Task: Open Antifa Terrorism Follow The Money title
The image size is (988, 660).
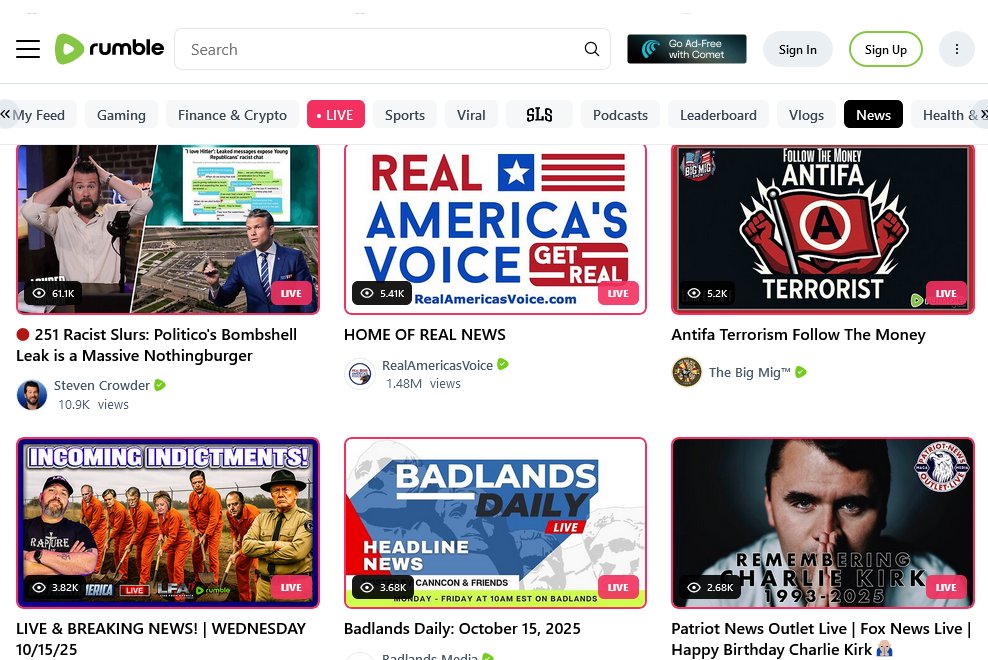Action: point(798,335)
